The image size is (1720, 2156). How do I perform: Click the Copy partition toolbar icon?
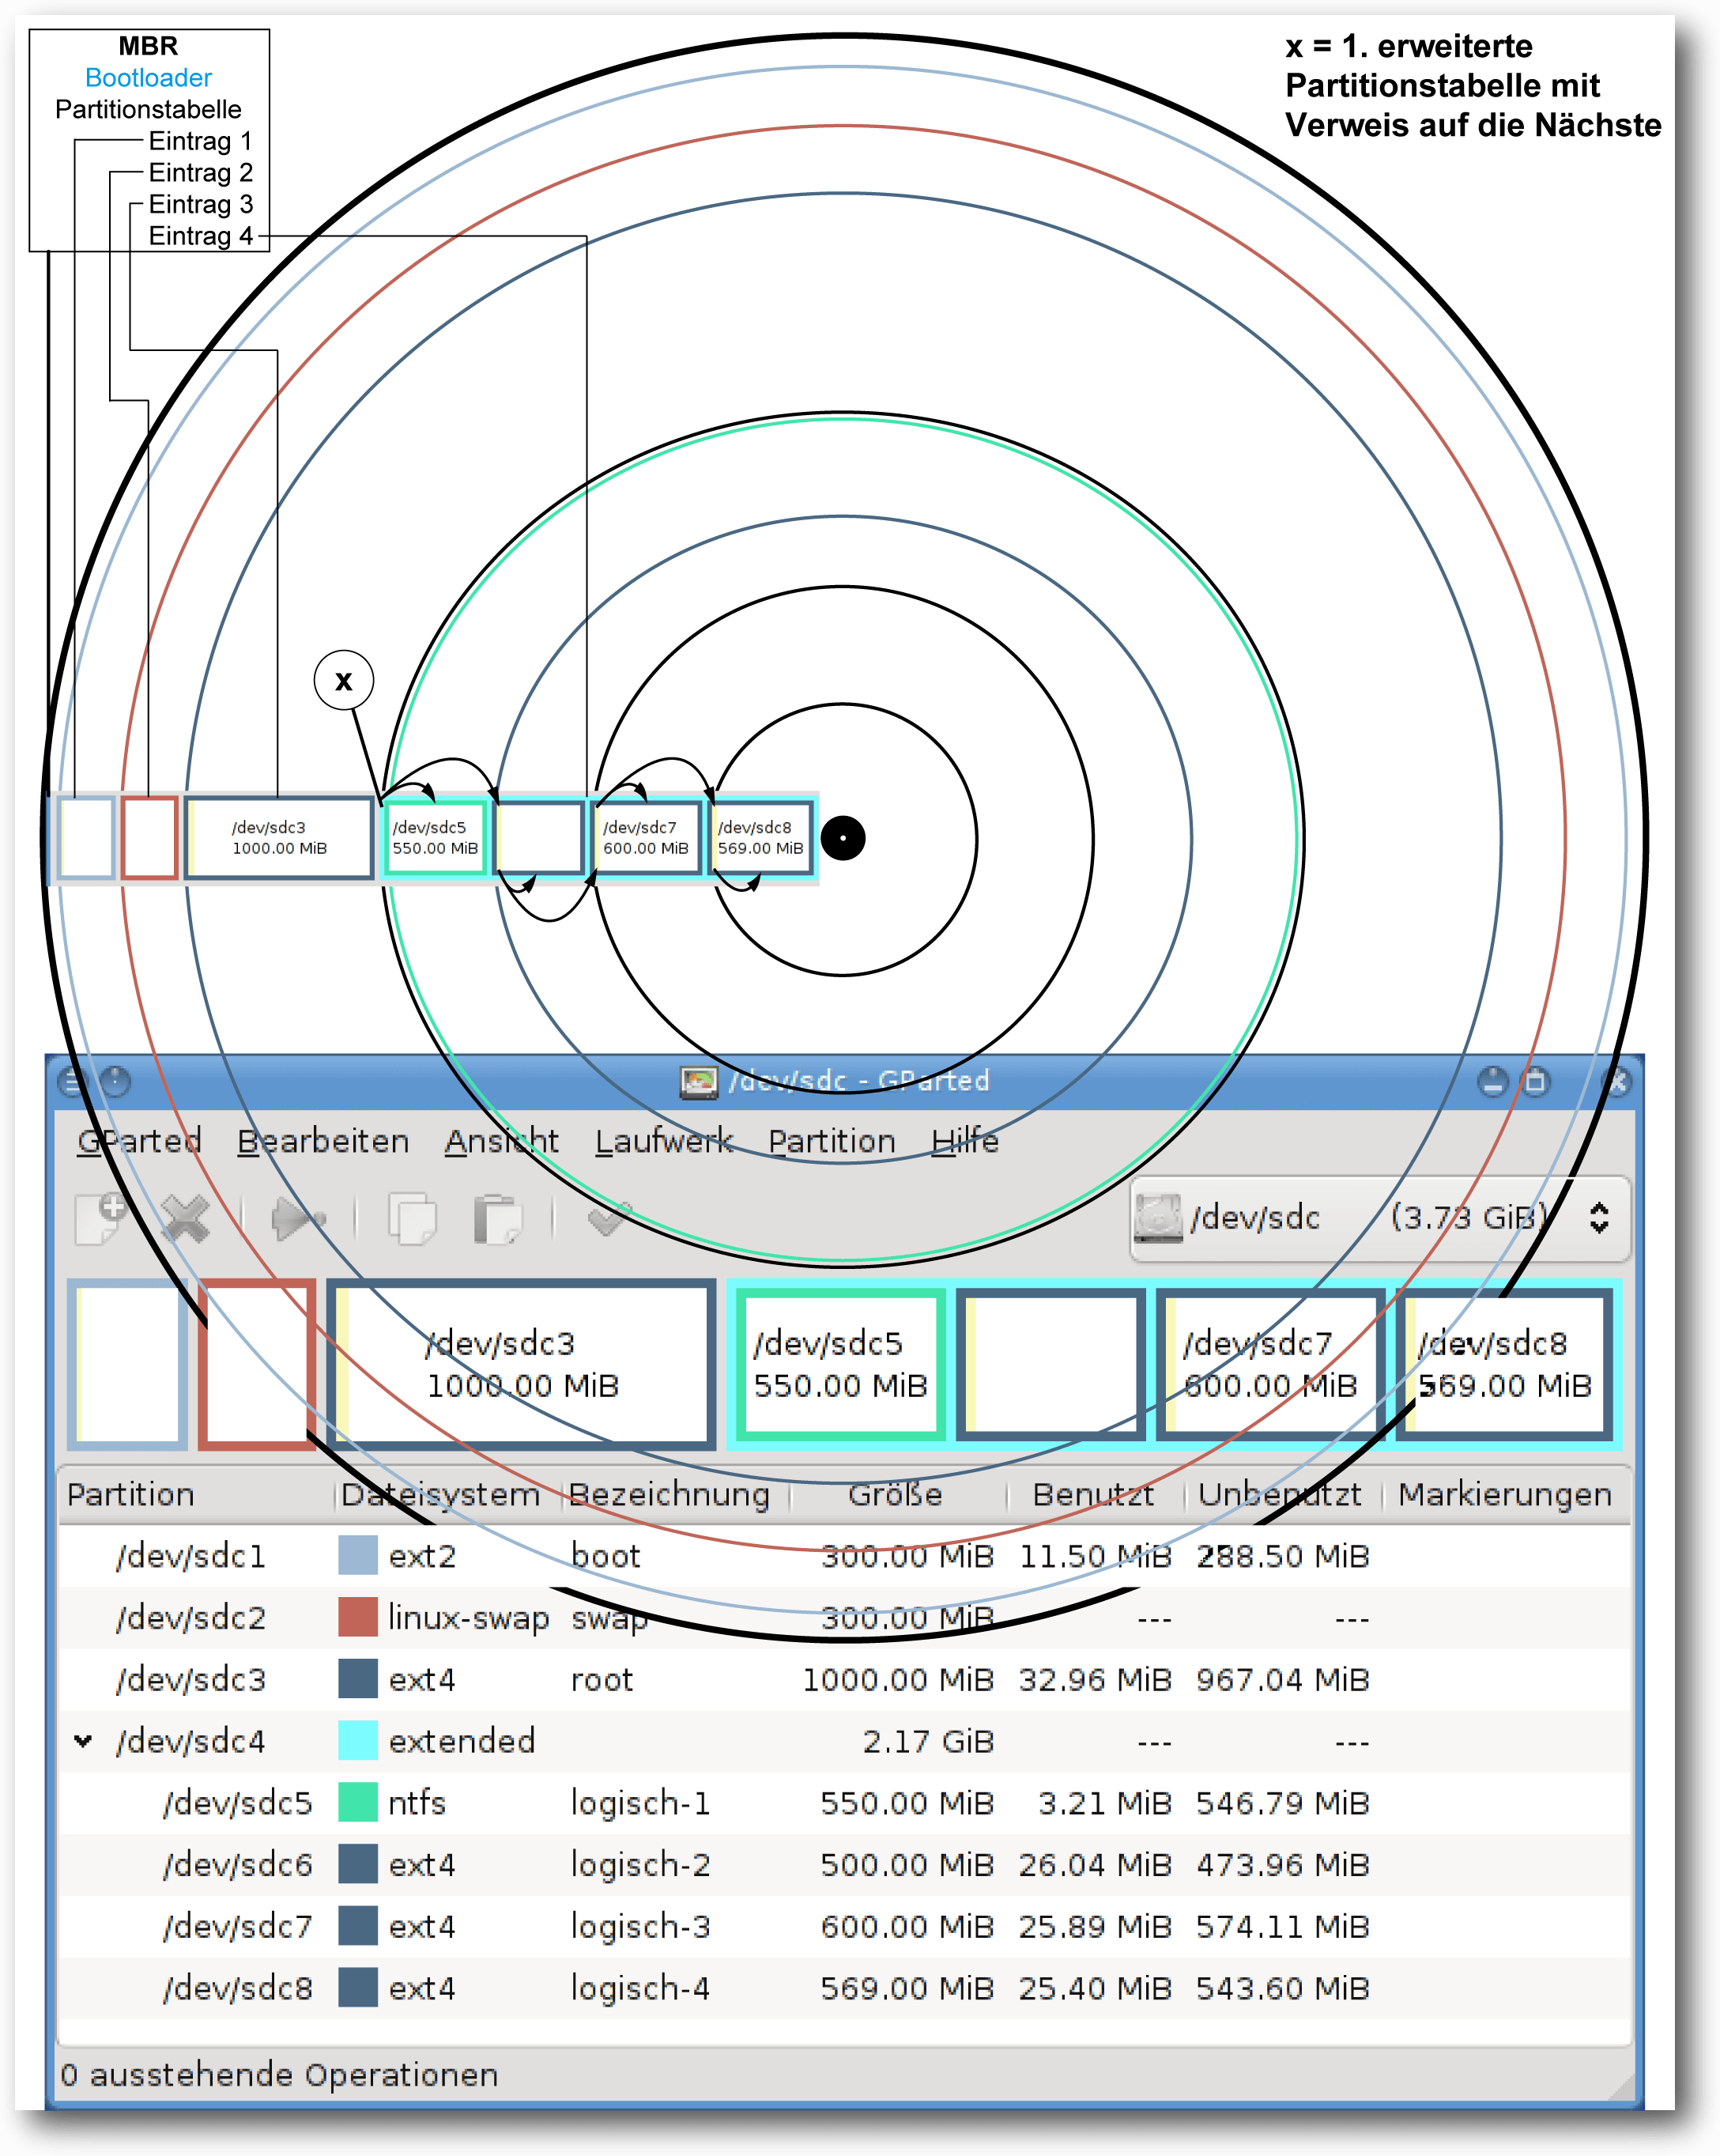(412, 1218)
